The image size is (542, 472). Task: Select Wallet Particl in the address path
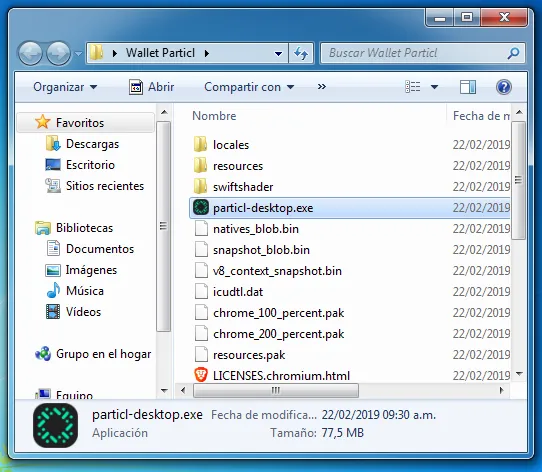160,53
